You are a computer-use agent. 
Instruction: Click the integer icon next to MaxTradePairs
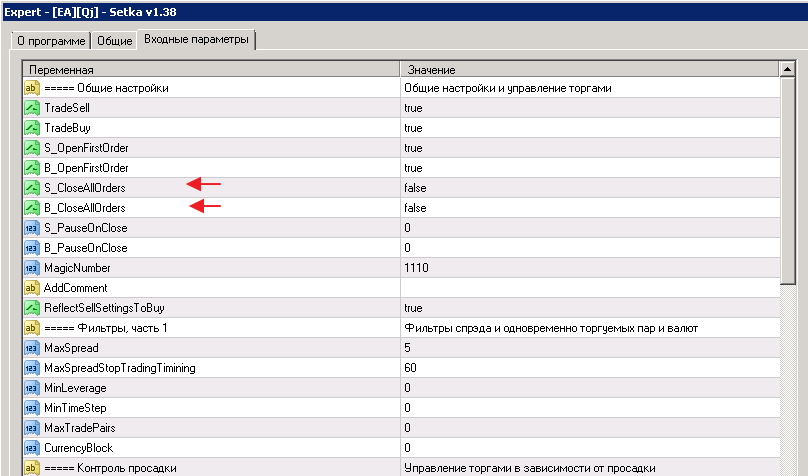click(x=32, y=428)
